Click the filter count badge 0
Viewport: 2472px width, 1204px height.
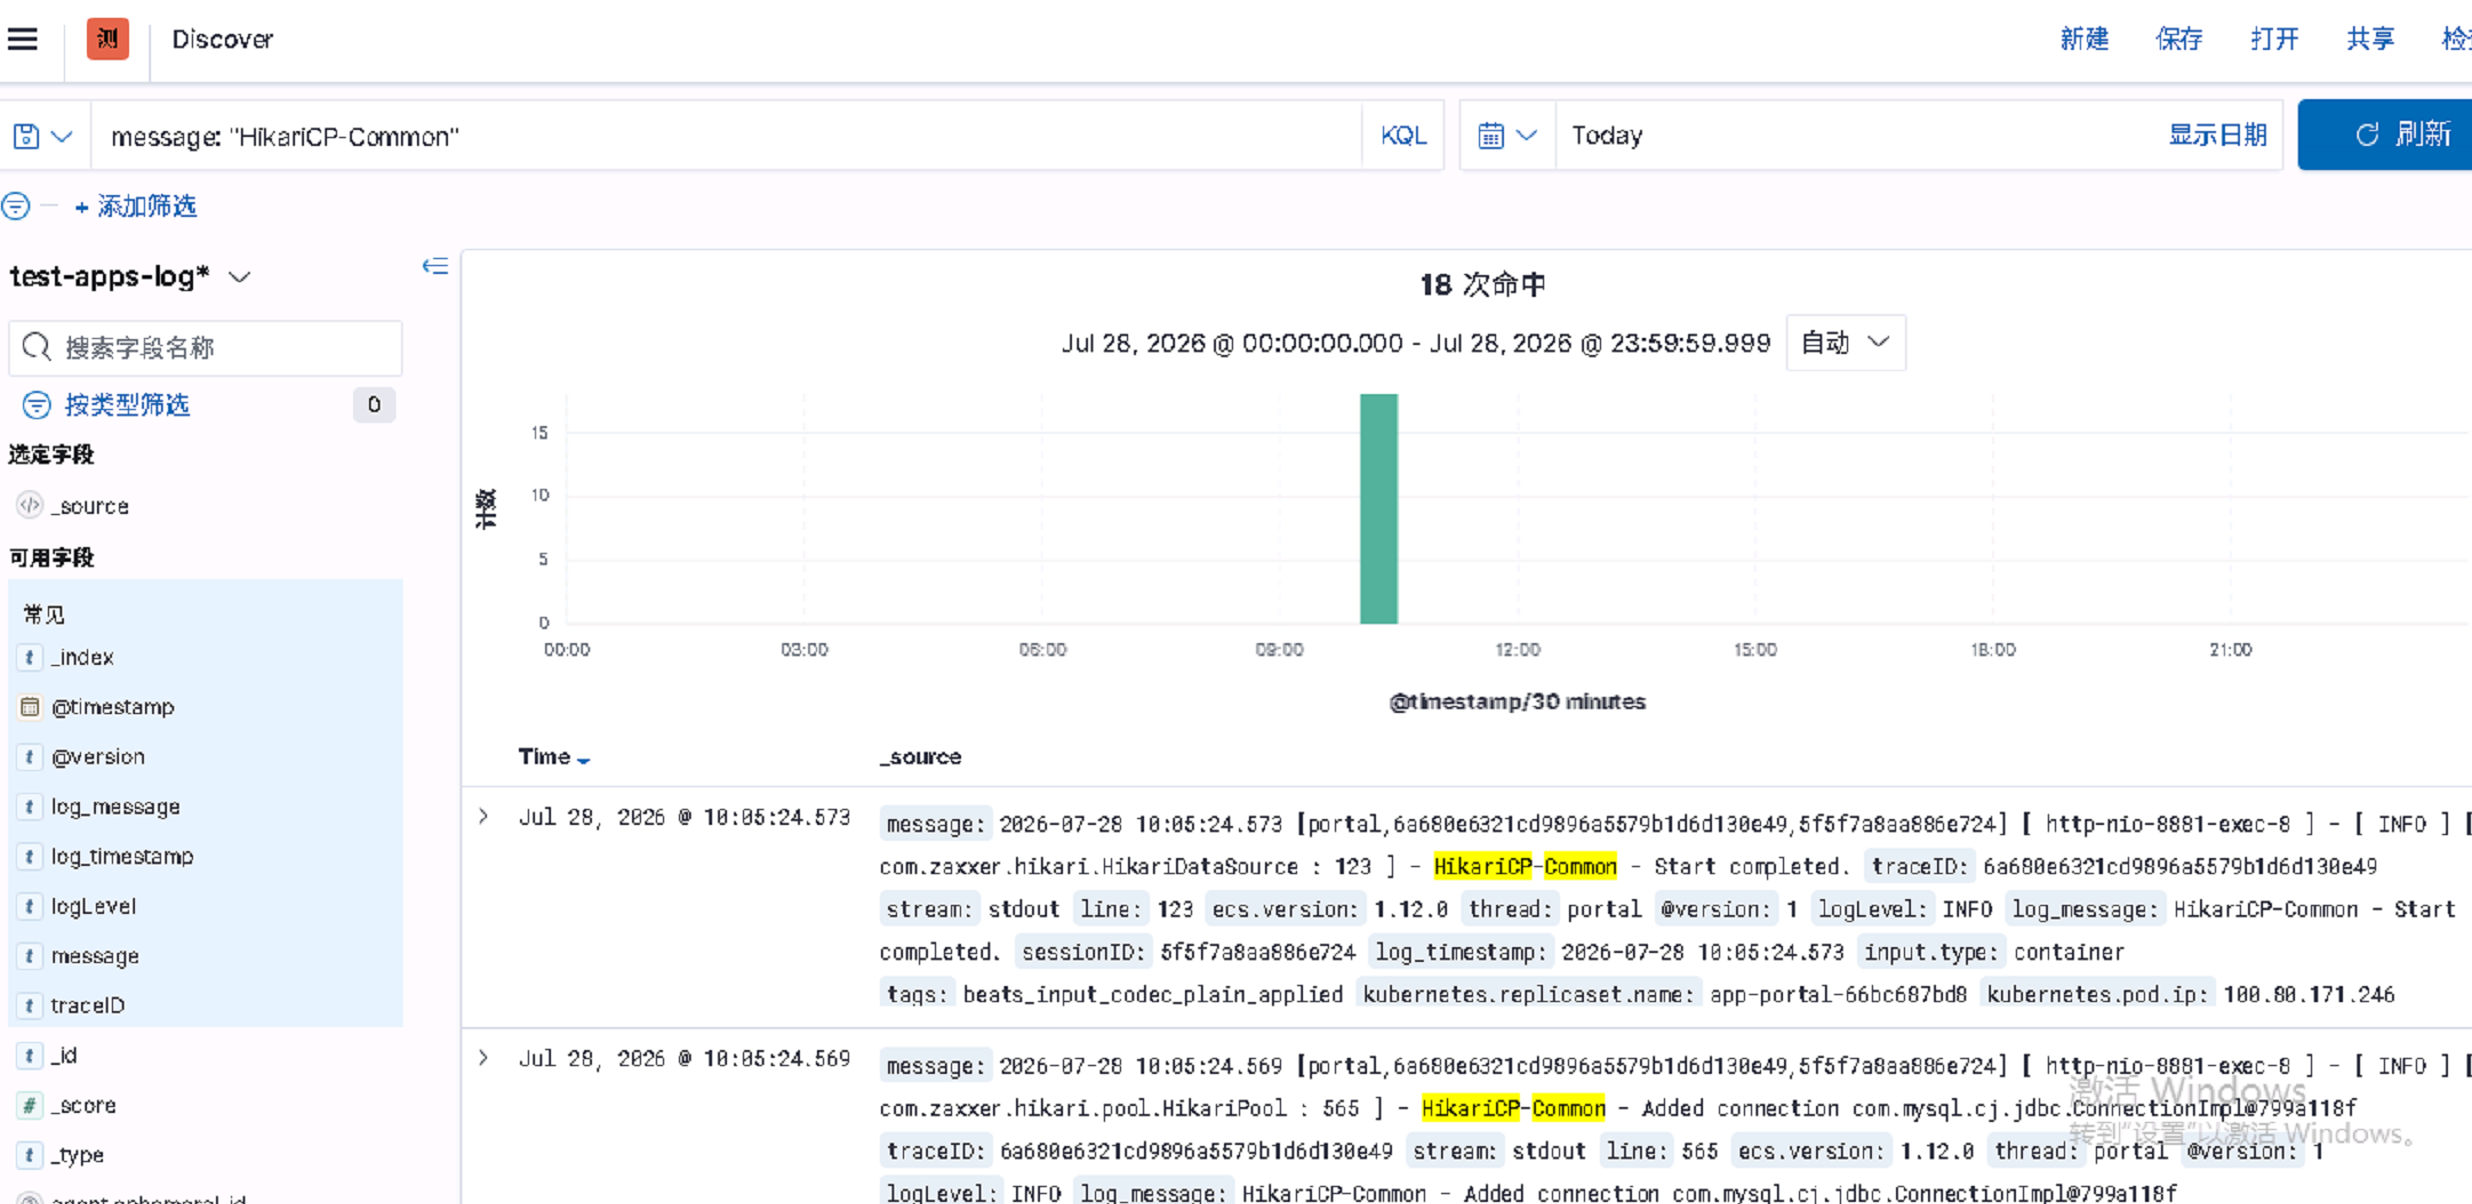[x=374, y=405]
